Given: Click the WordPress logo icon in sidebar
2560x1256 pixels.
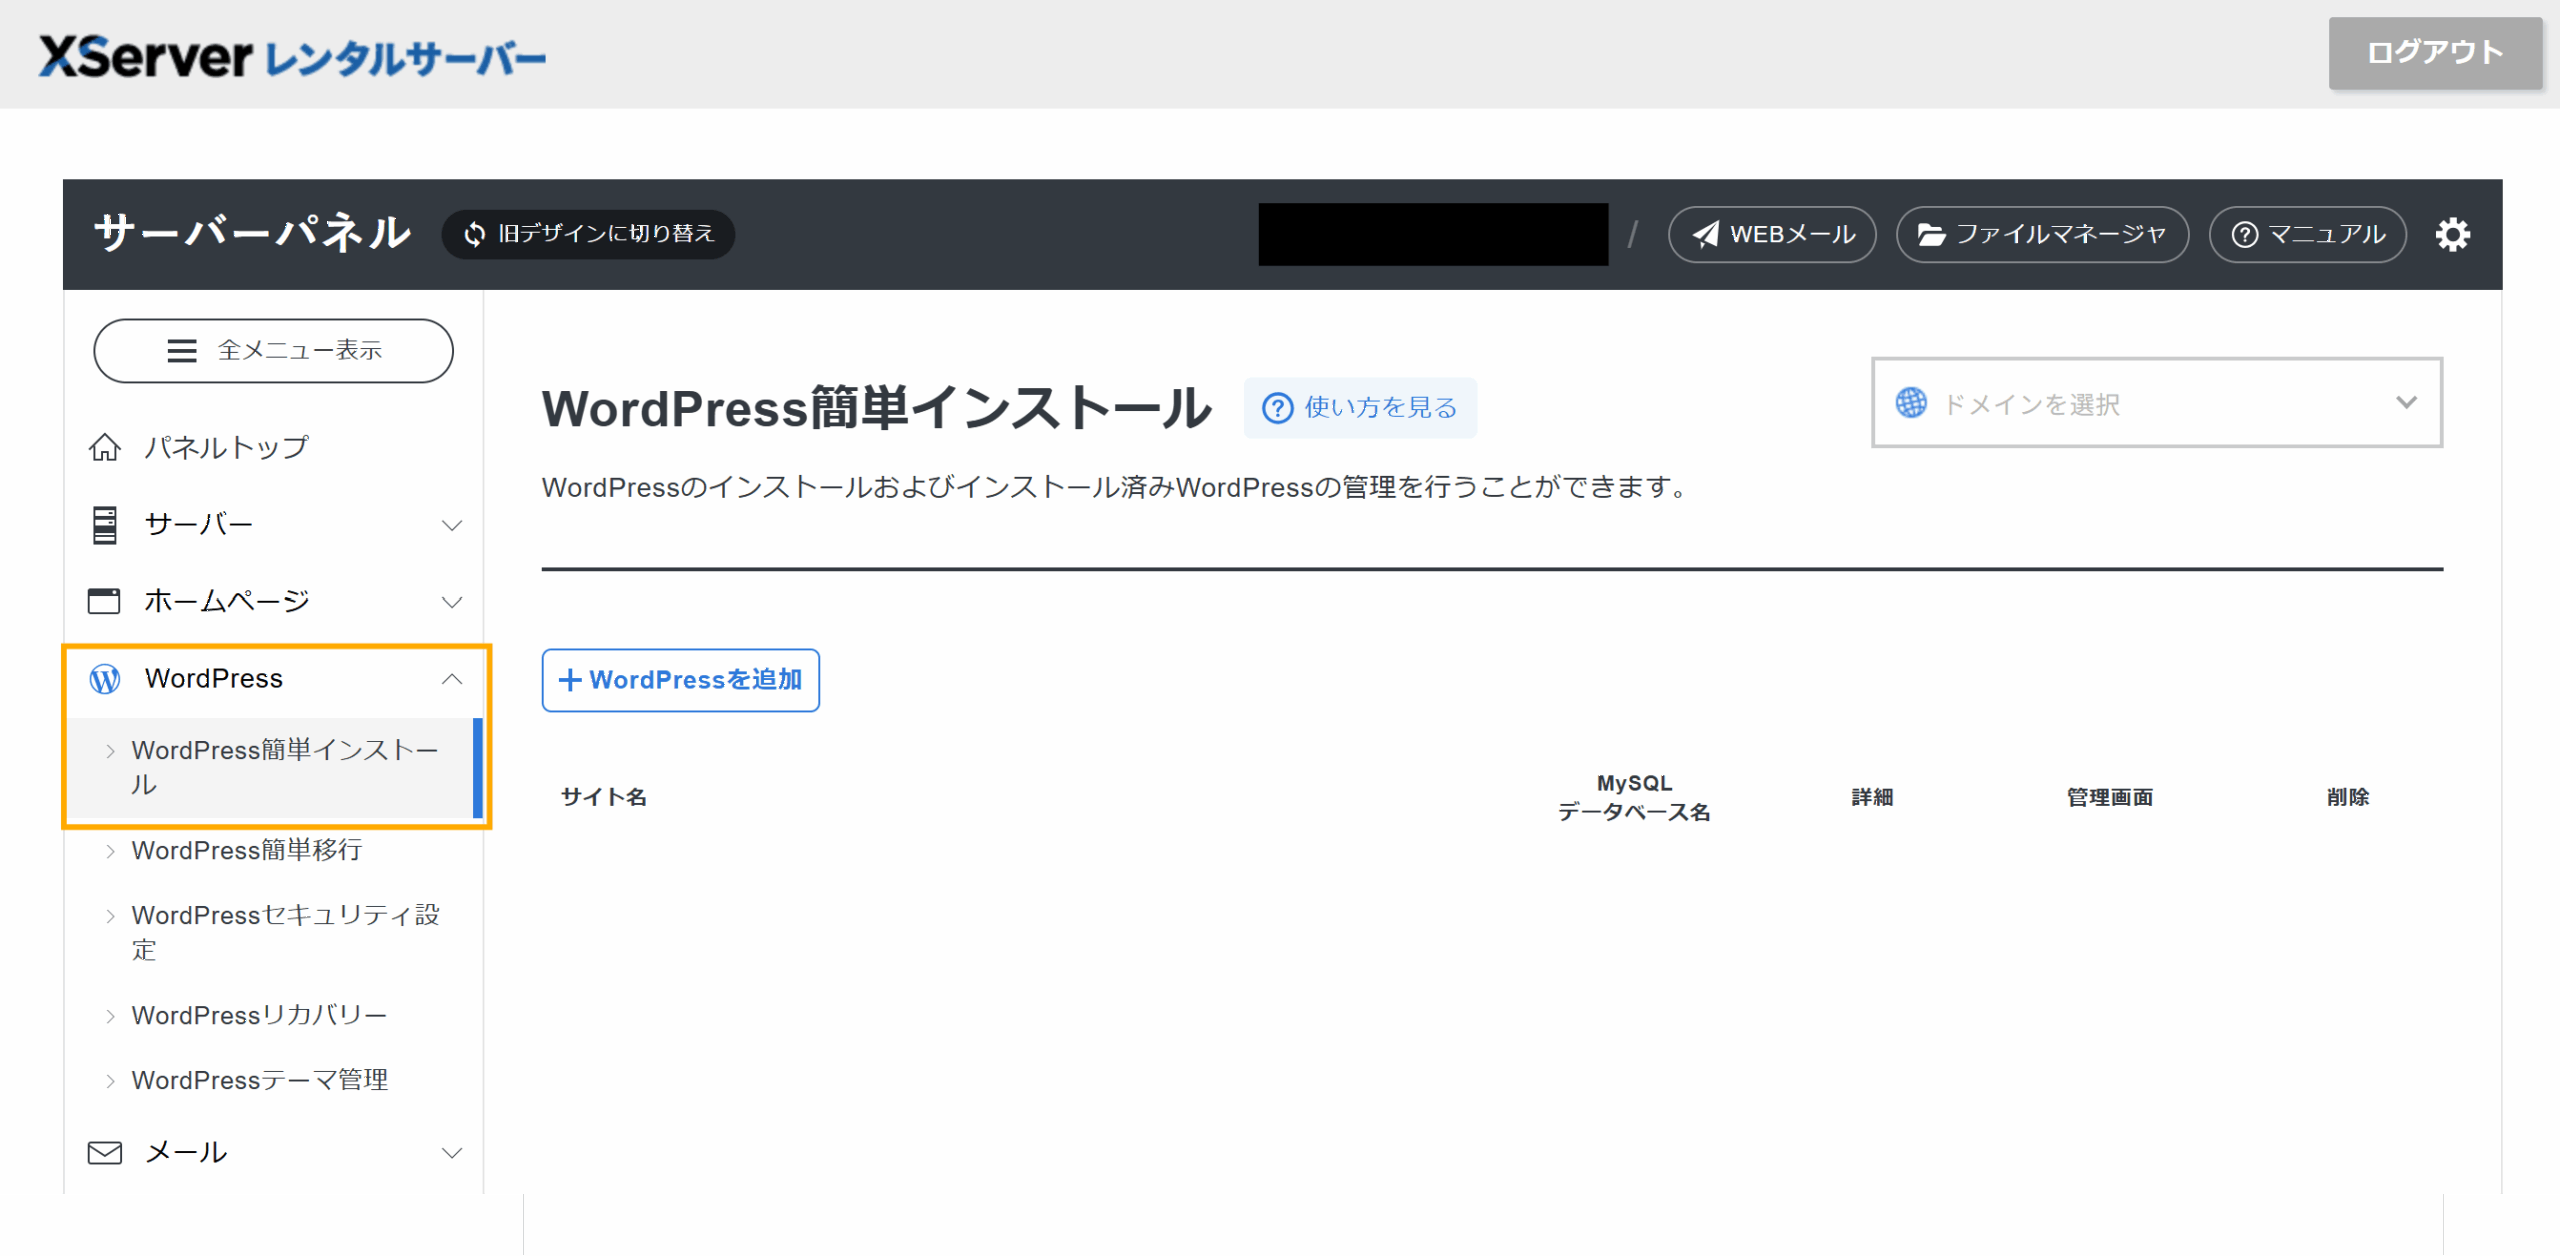Looking at the screenshot, I should pos(105,679).
